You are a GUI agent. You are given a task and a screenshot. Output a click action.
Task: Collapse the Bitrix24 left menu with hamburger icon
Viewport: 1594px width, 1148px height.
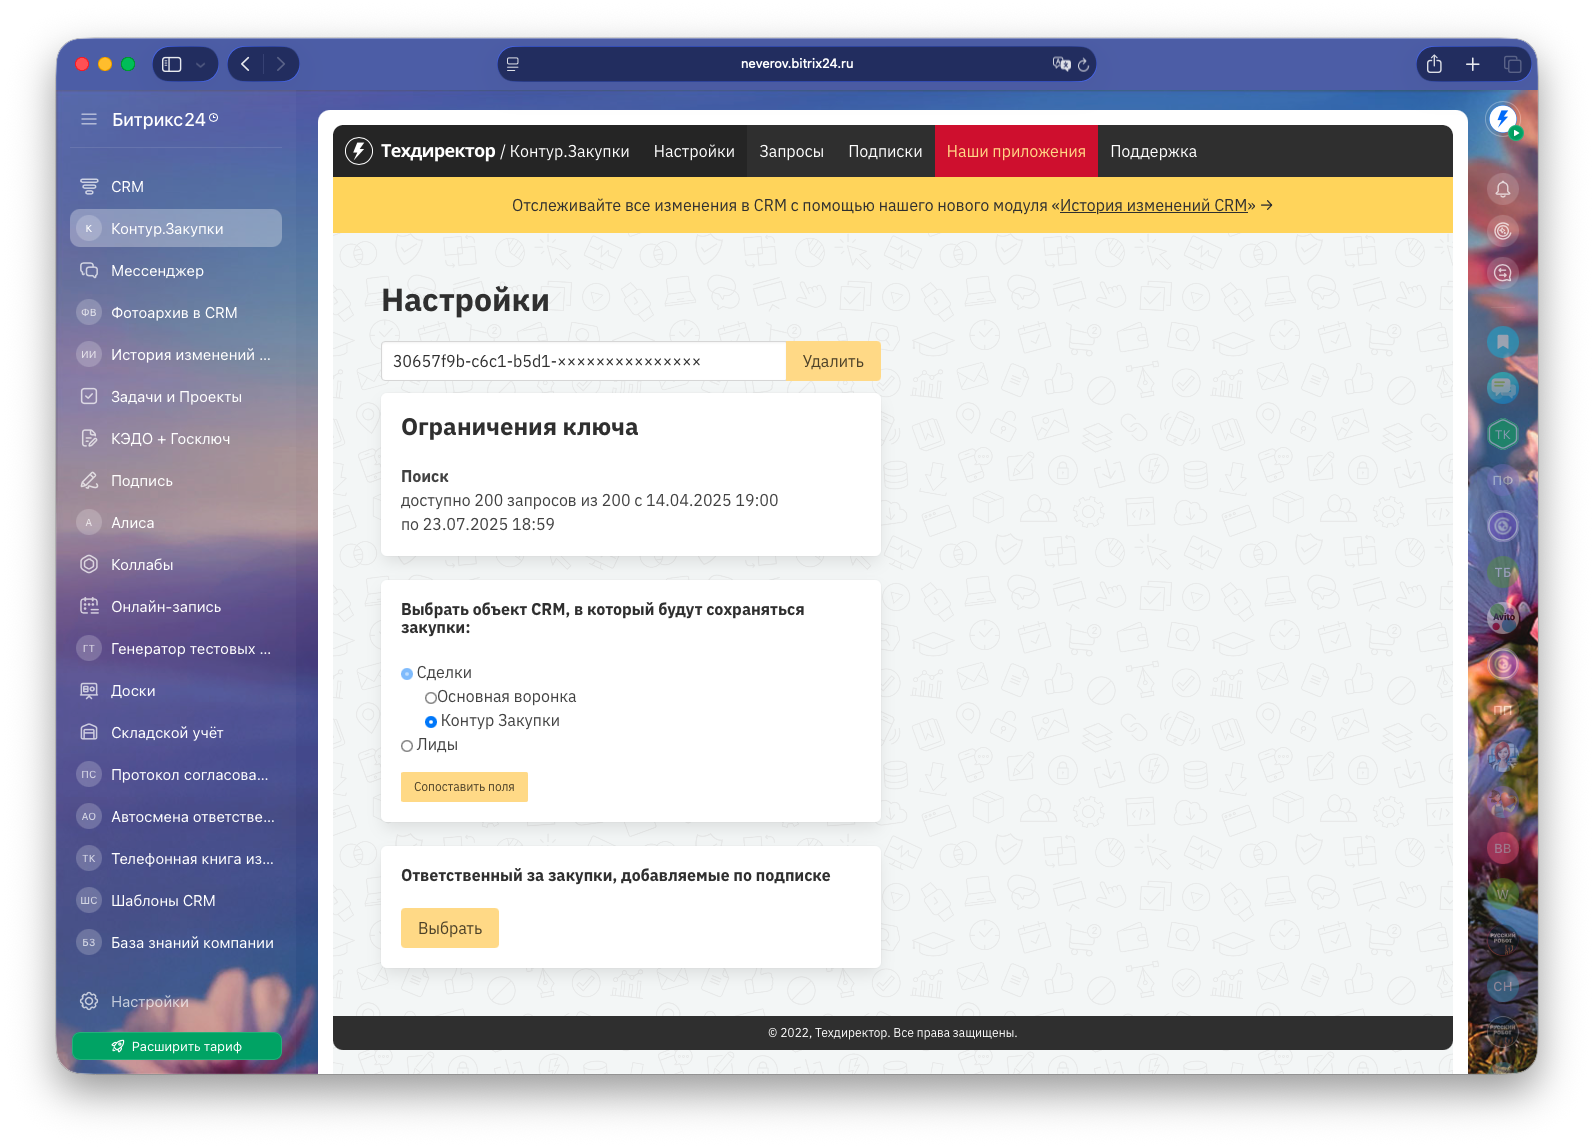click(x=89, y=120)
